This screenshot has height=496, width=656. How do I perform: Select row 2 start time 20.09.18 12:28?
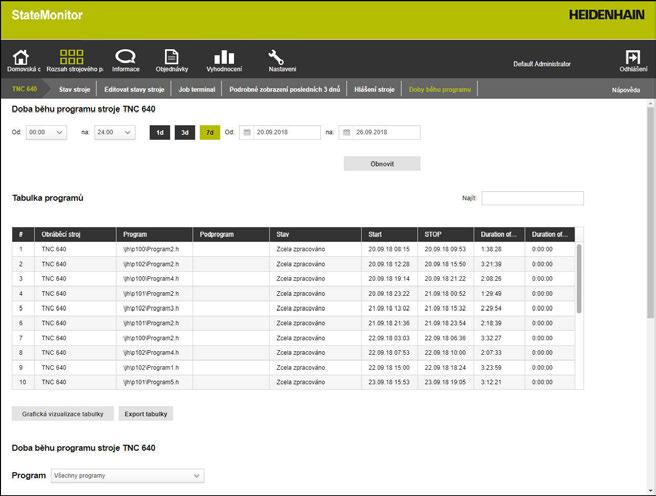(389, 264)
